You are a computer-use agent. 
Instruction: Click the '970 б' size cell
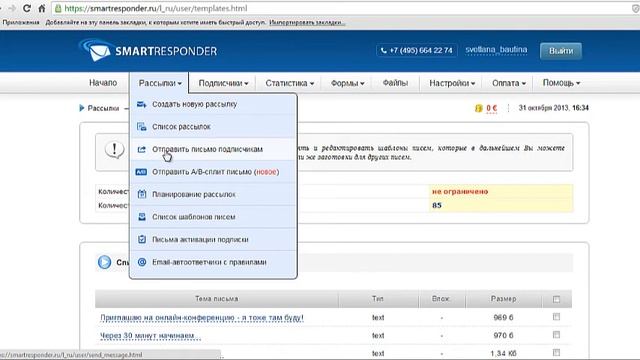tap(503, 336)
